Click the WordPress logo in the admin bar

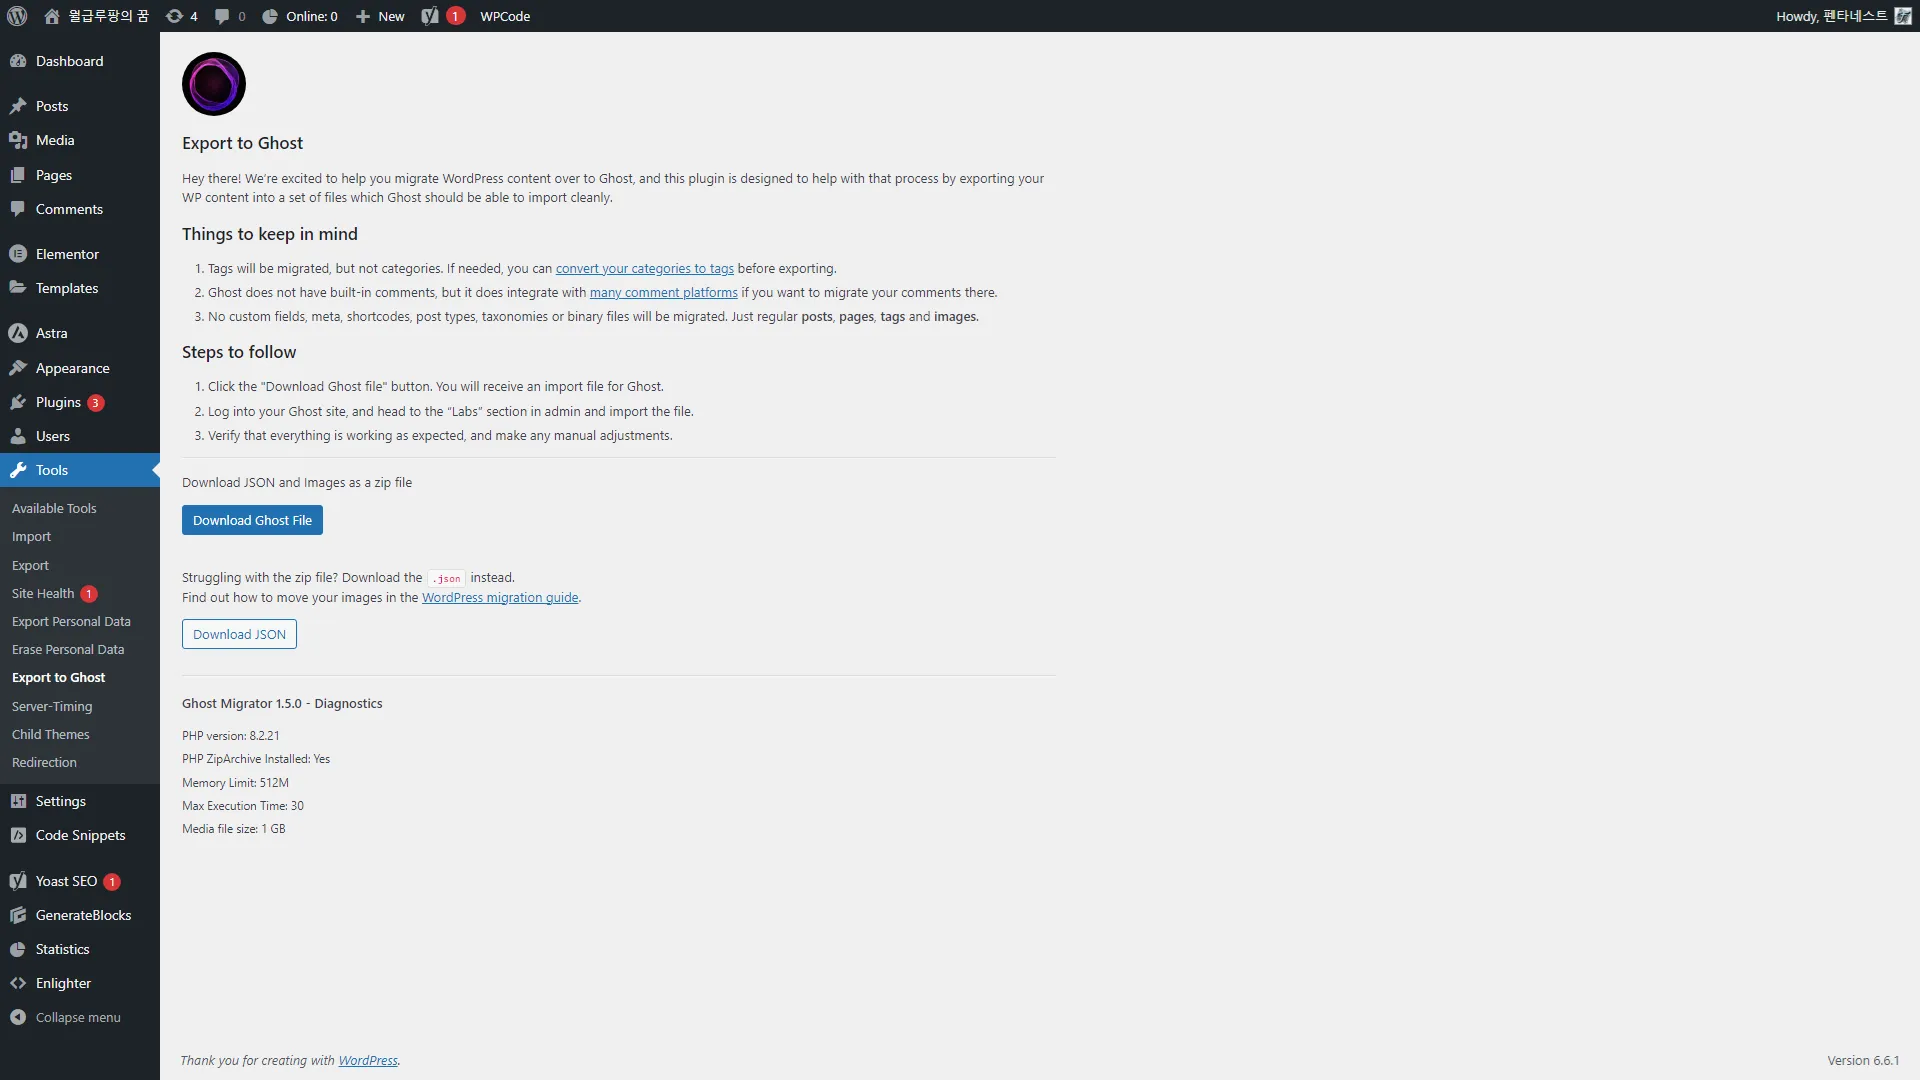click(16, 16)
